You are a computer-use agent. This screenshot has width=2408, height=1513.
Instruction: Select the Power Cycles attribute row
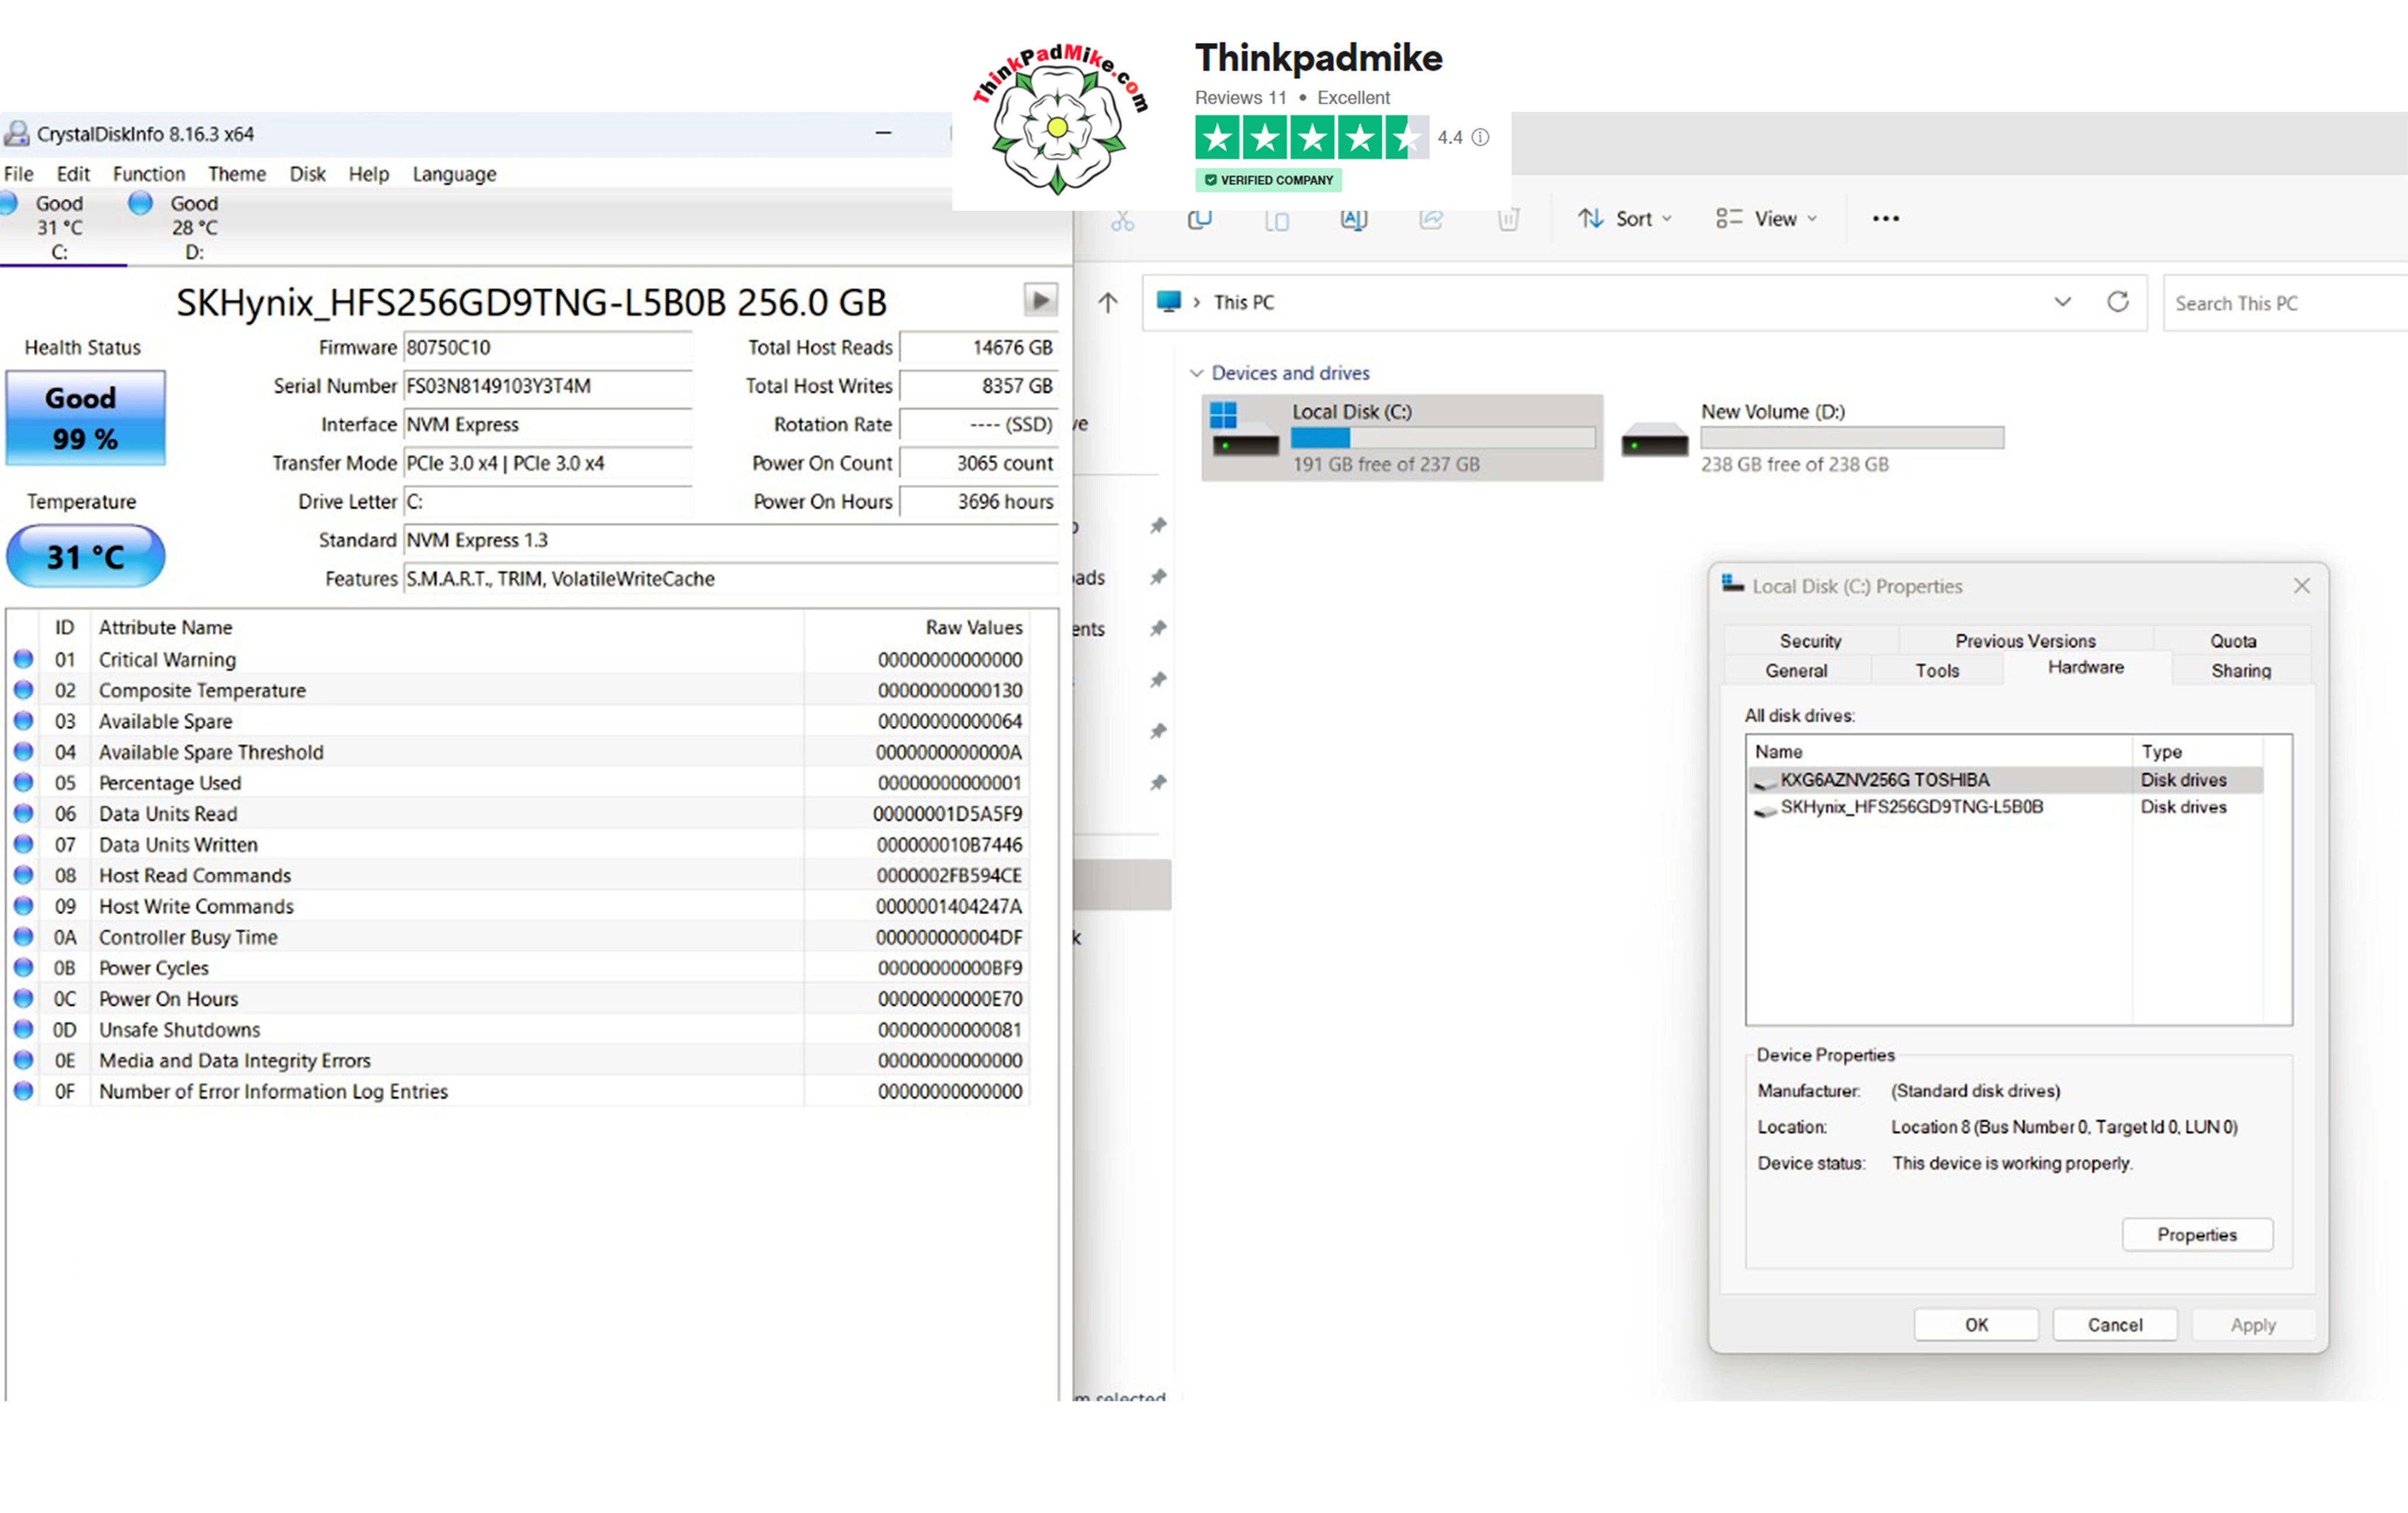518,967
